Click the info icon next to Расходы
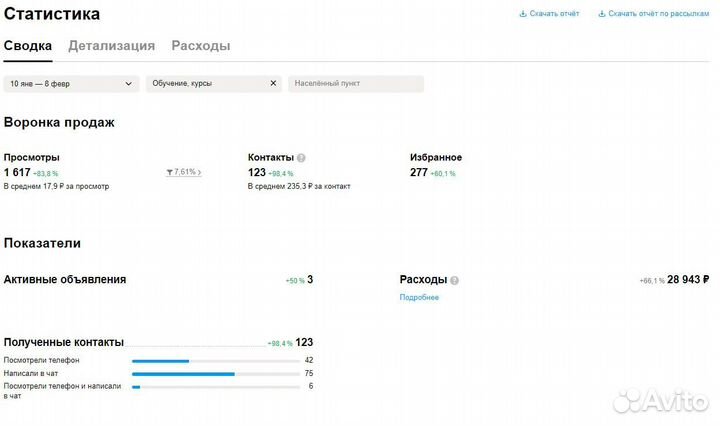720x426 pixels. point(454,281)
